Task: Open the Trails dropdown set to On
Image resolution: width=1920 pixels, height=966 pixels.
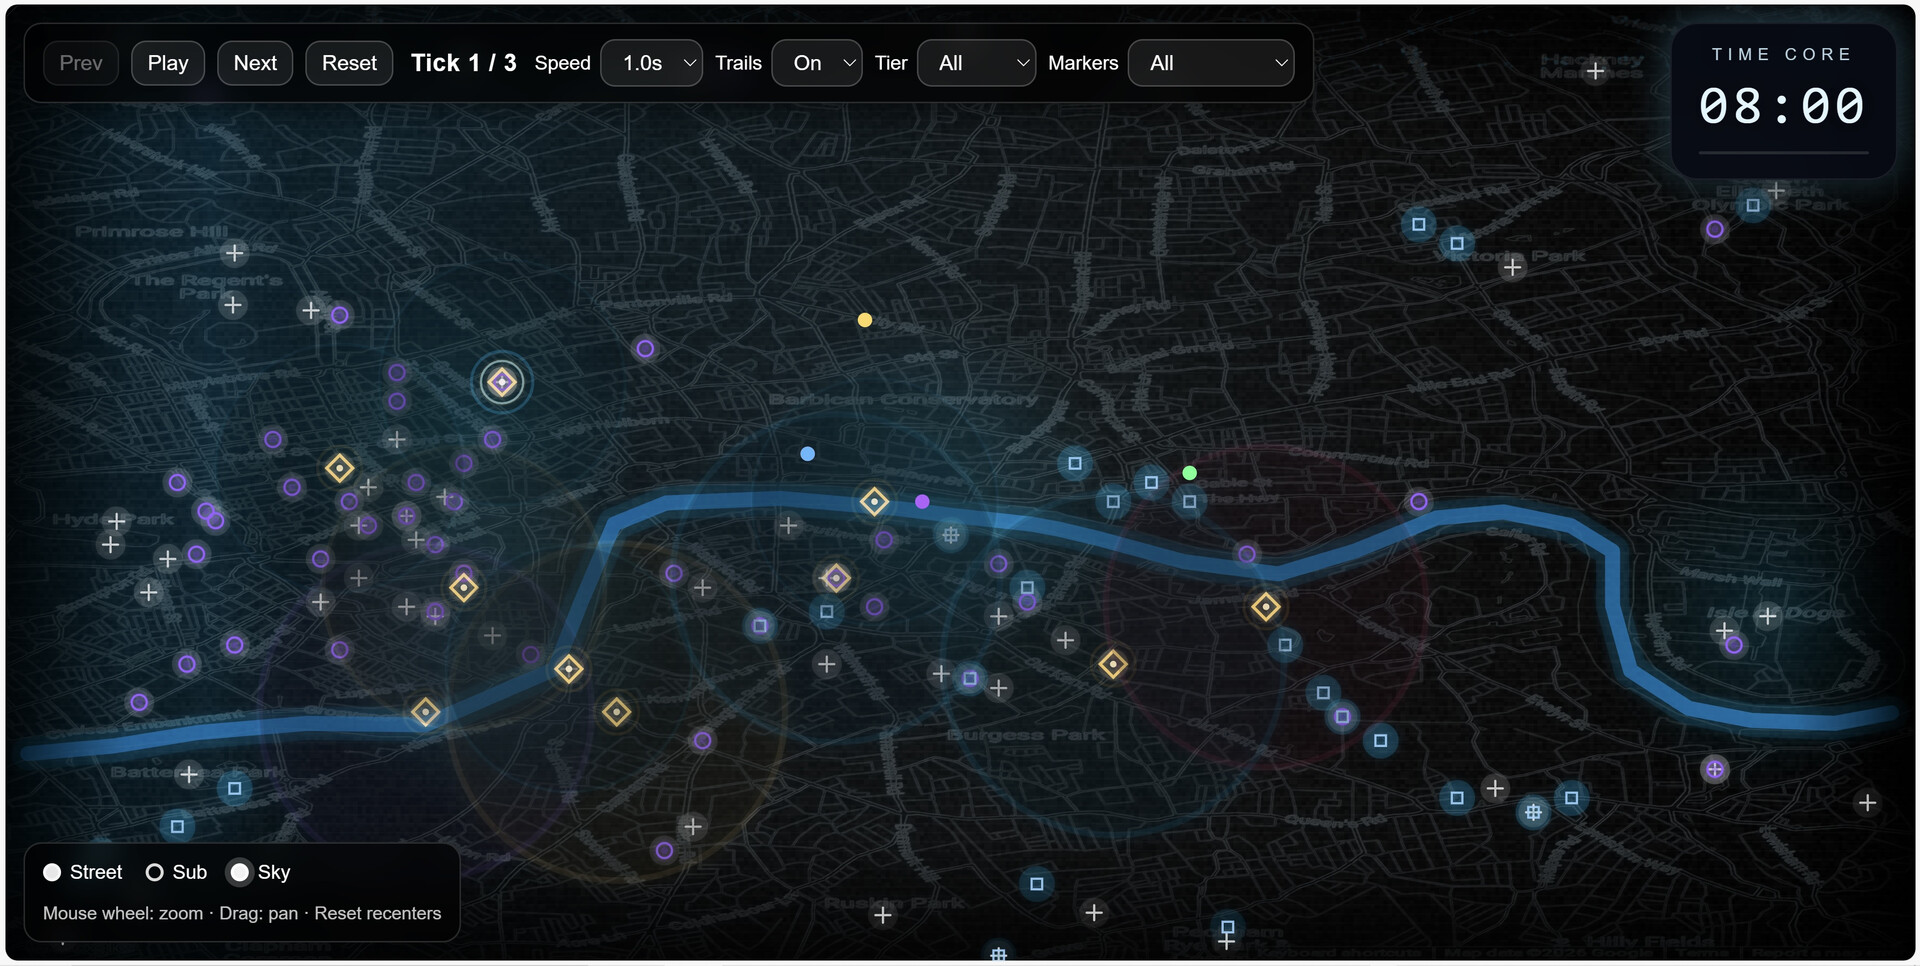Action: (816, 62)
